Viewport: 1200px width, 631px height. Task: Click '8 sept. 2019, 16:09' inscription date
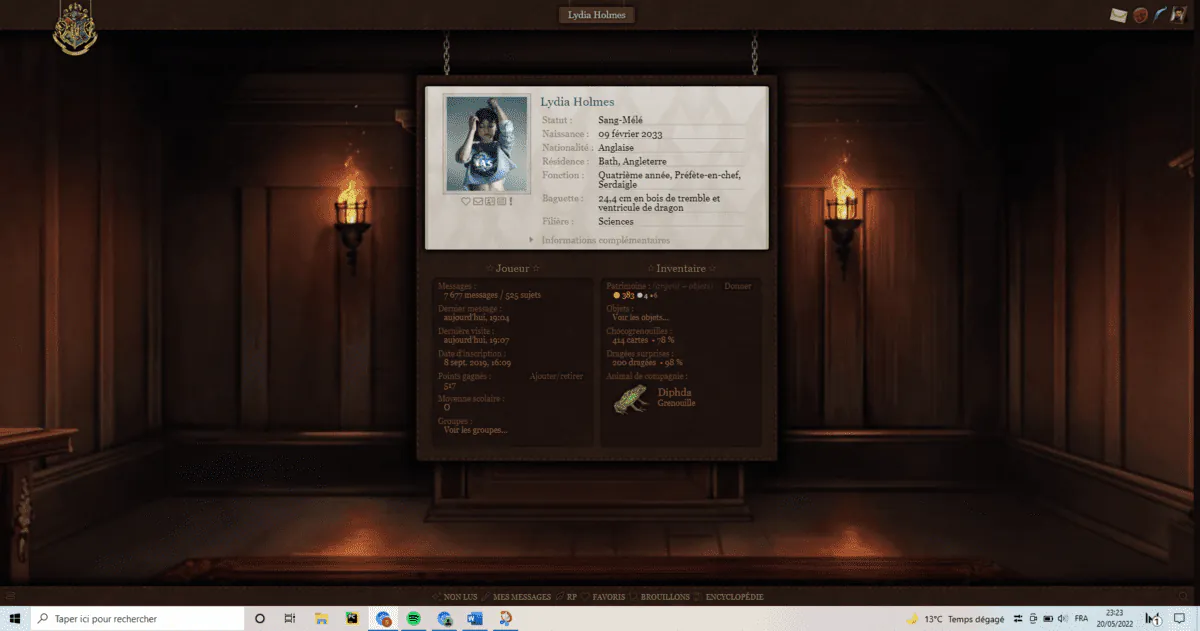pyautogui.click(x=475, y=362)
